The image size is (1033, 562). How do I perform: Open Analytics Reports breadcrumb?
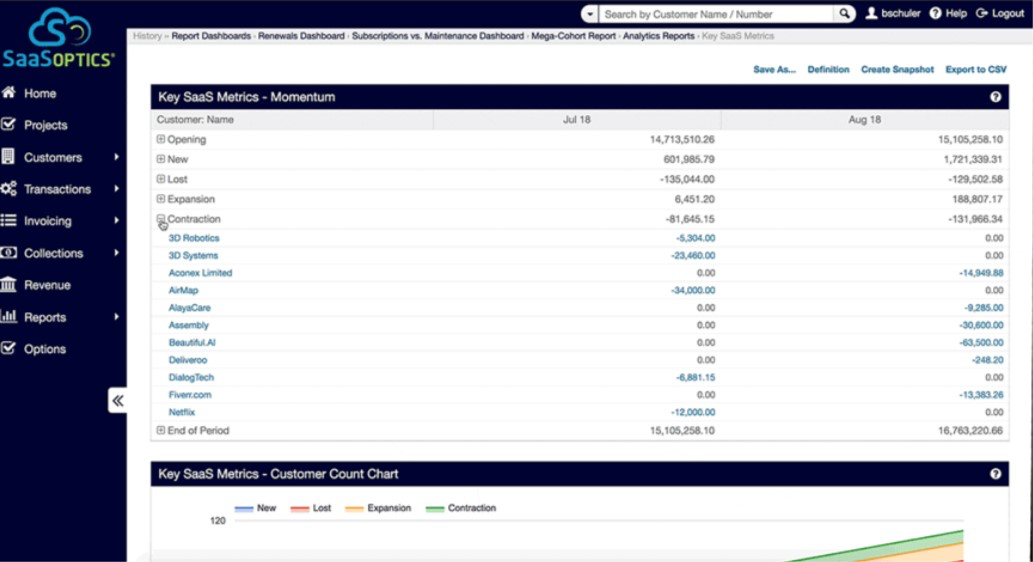pos(658,36)
